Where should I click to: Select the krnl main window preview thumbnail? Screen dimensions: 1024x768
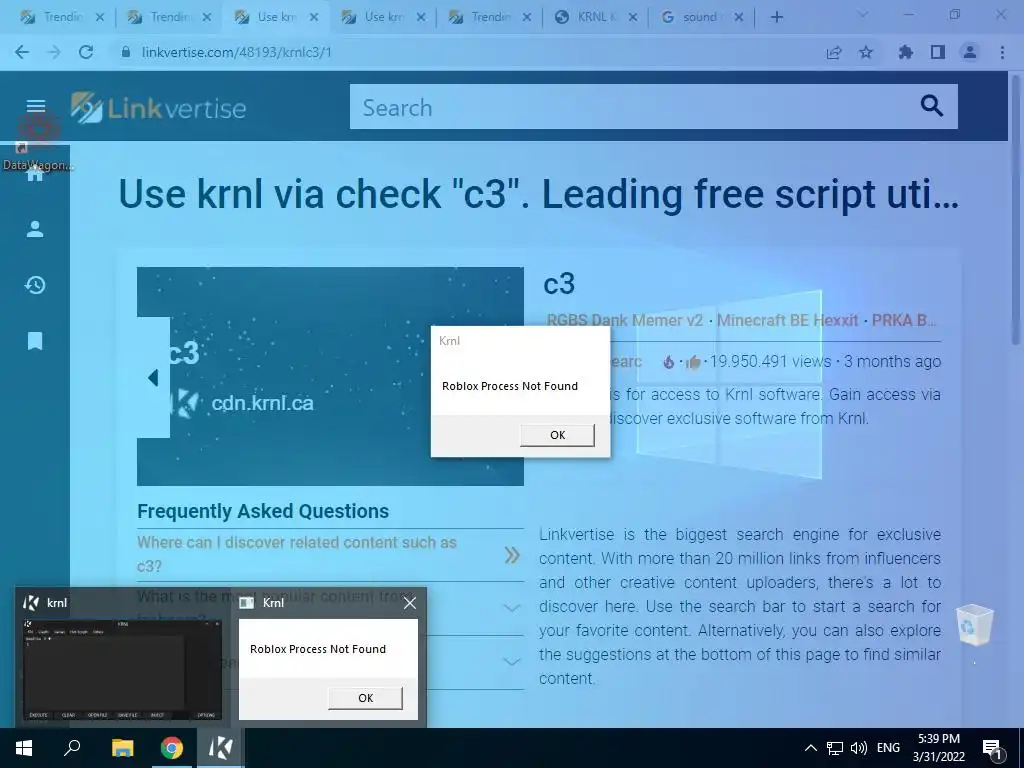tap(122, 669)
